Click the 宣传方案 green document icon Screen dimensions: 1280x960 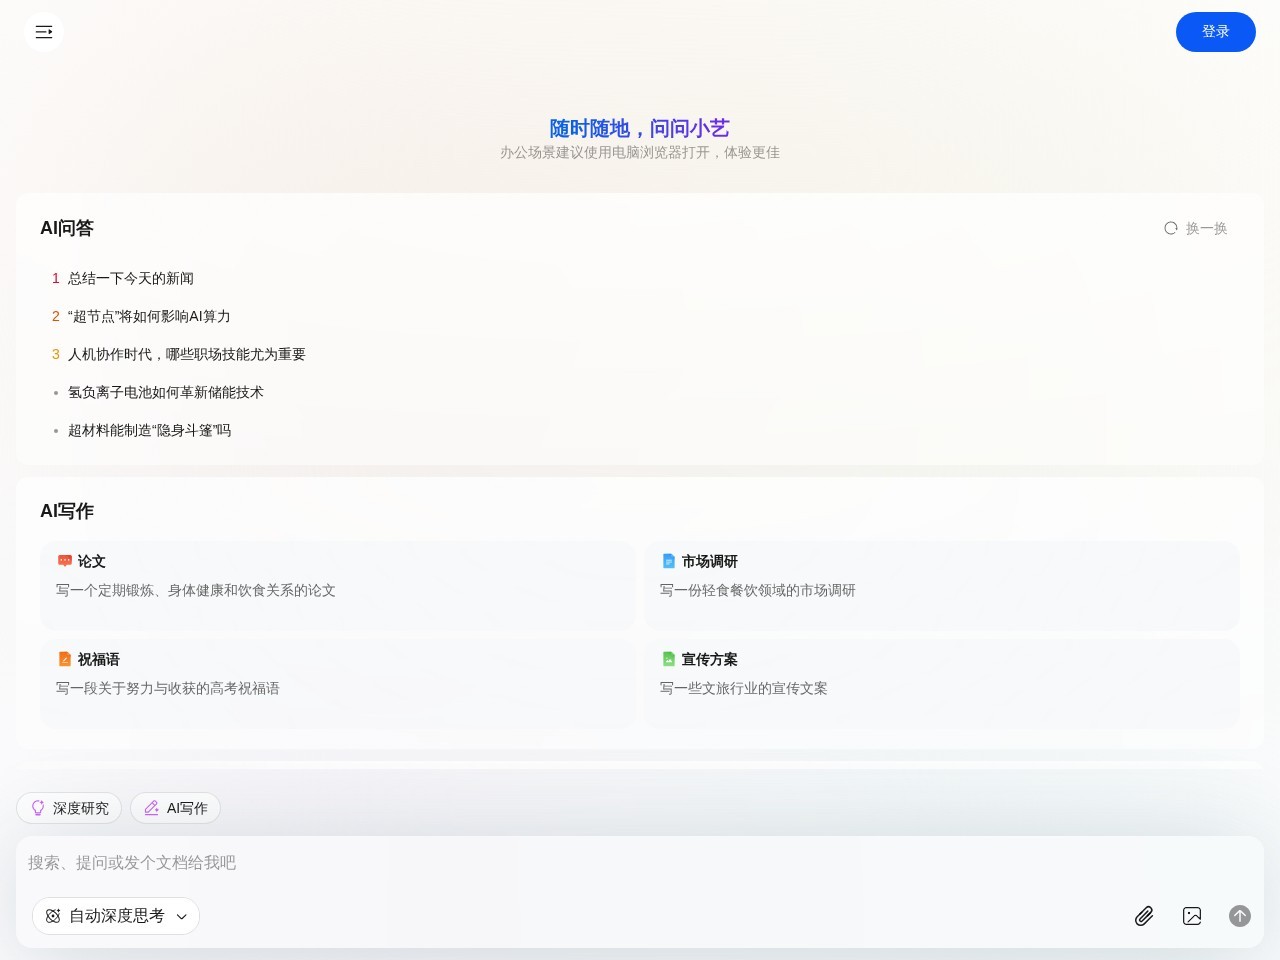tap(668, 659)
